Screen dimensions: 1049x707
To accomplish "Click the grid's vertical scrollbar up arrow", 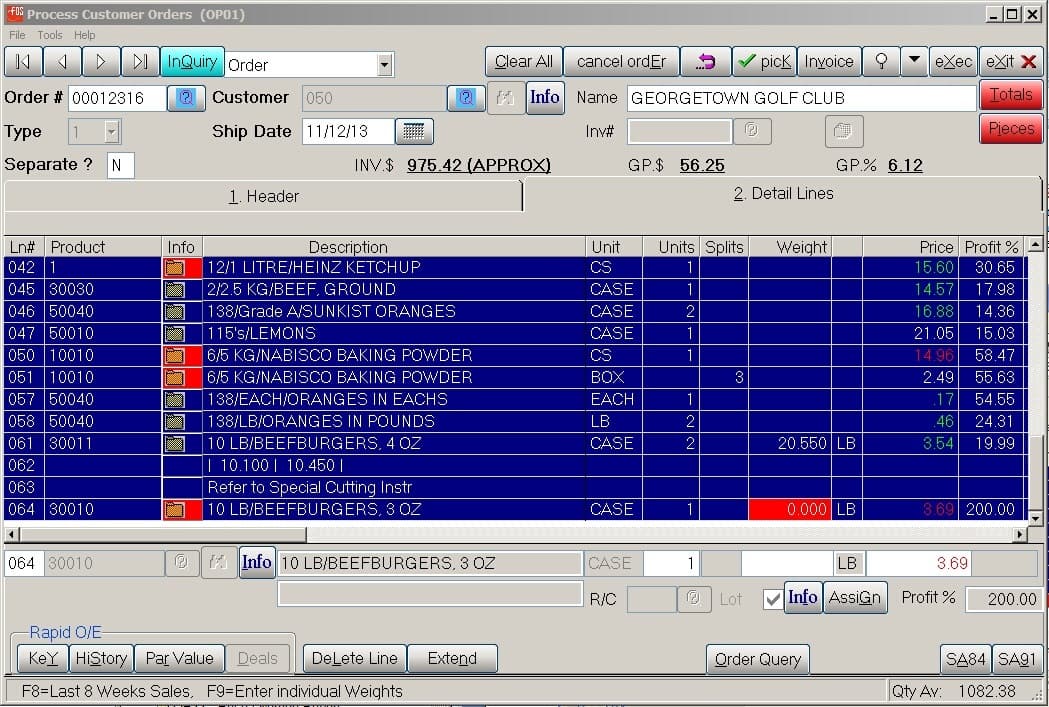I will click(1035, 244).
